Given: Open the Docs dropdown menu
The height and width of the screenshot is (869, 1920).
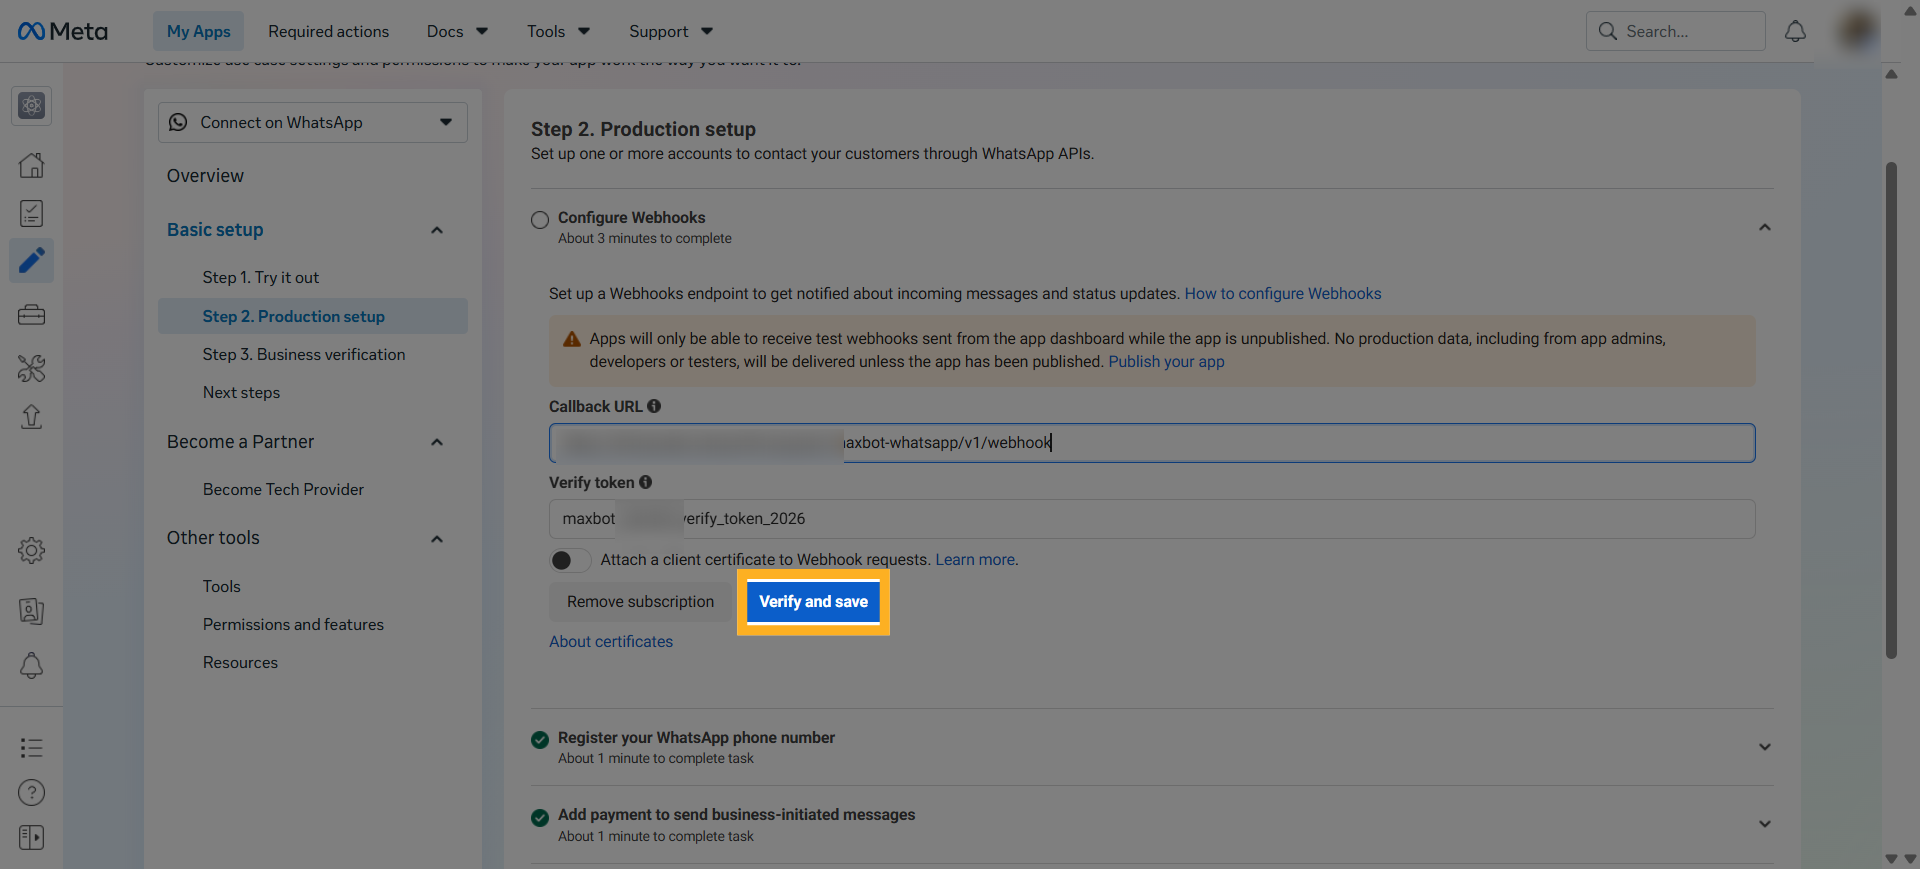Looking at the screenshot, I should [x=458, y=31].
